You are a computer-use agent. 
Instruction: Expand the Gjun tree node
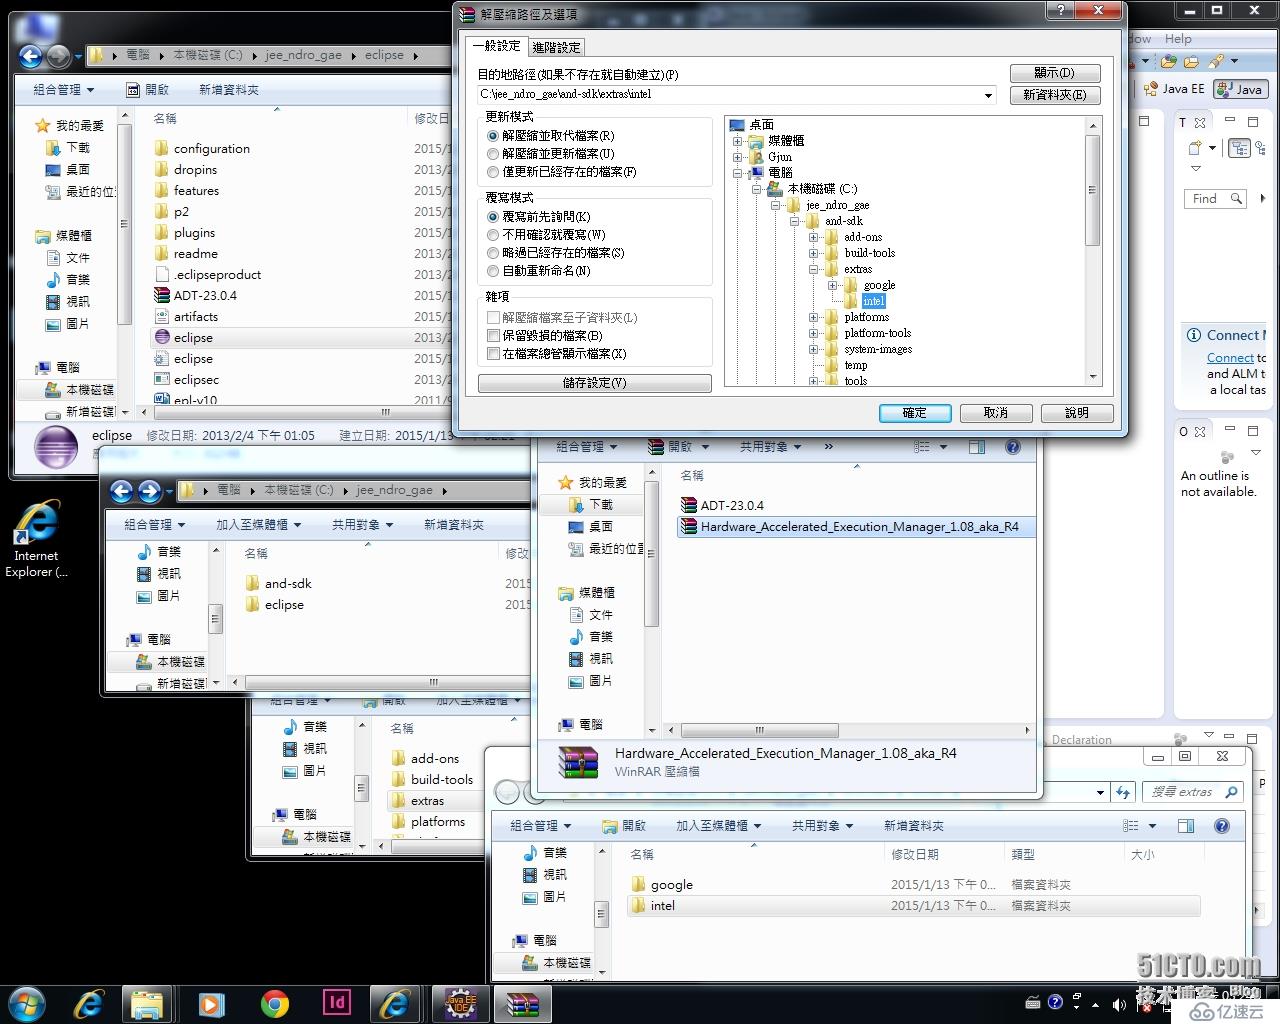coord(738,157)
